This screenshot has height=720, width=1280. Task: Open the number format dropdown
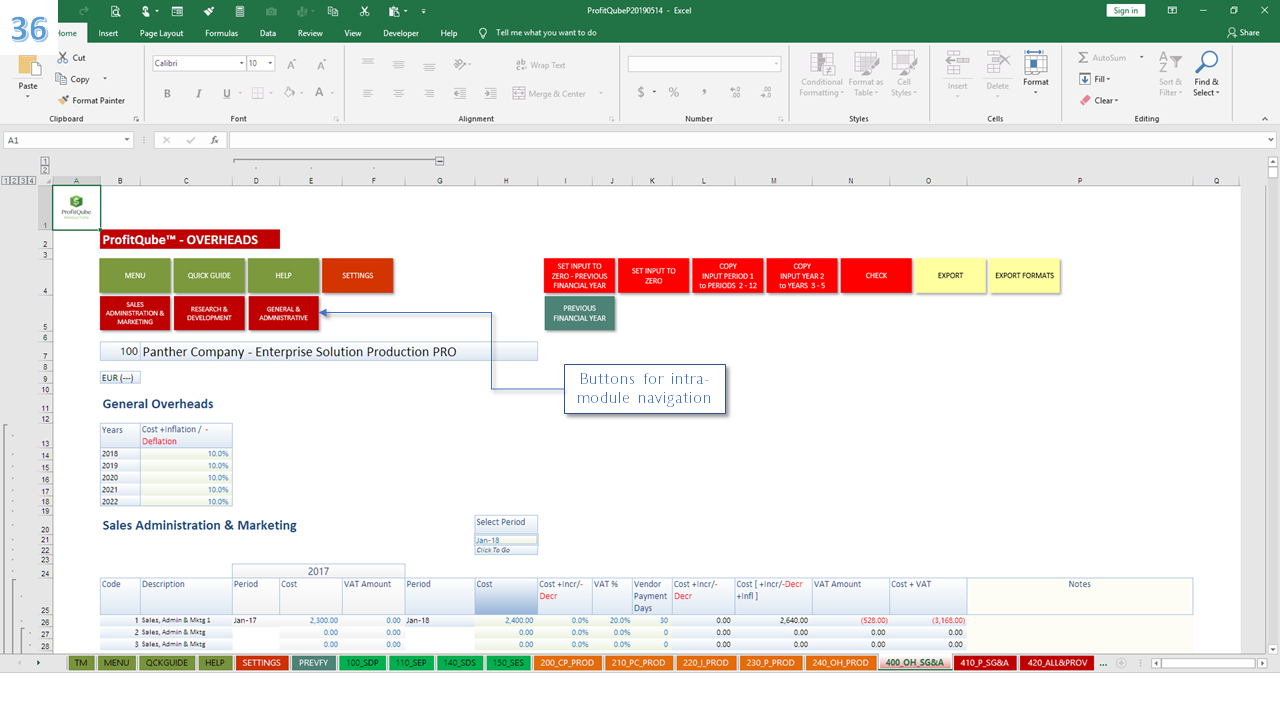click(x=776, y=64)
